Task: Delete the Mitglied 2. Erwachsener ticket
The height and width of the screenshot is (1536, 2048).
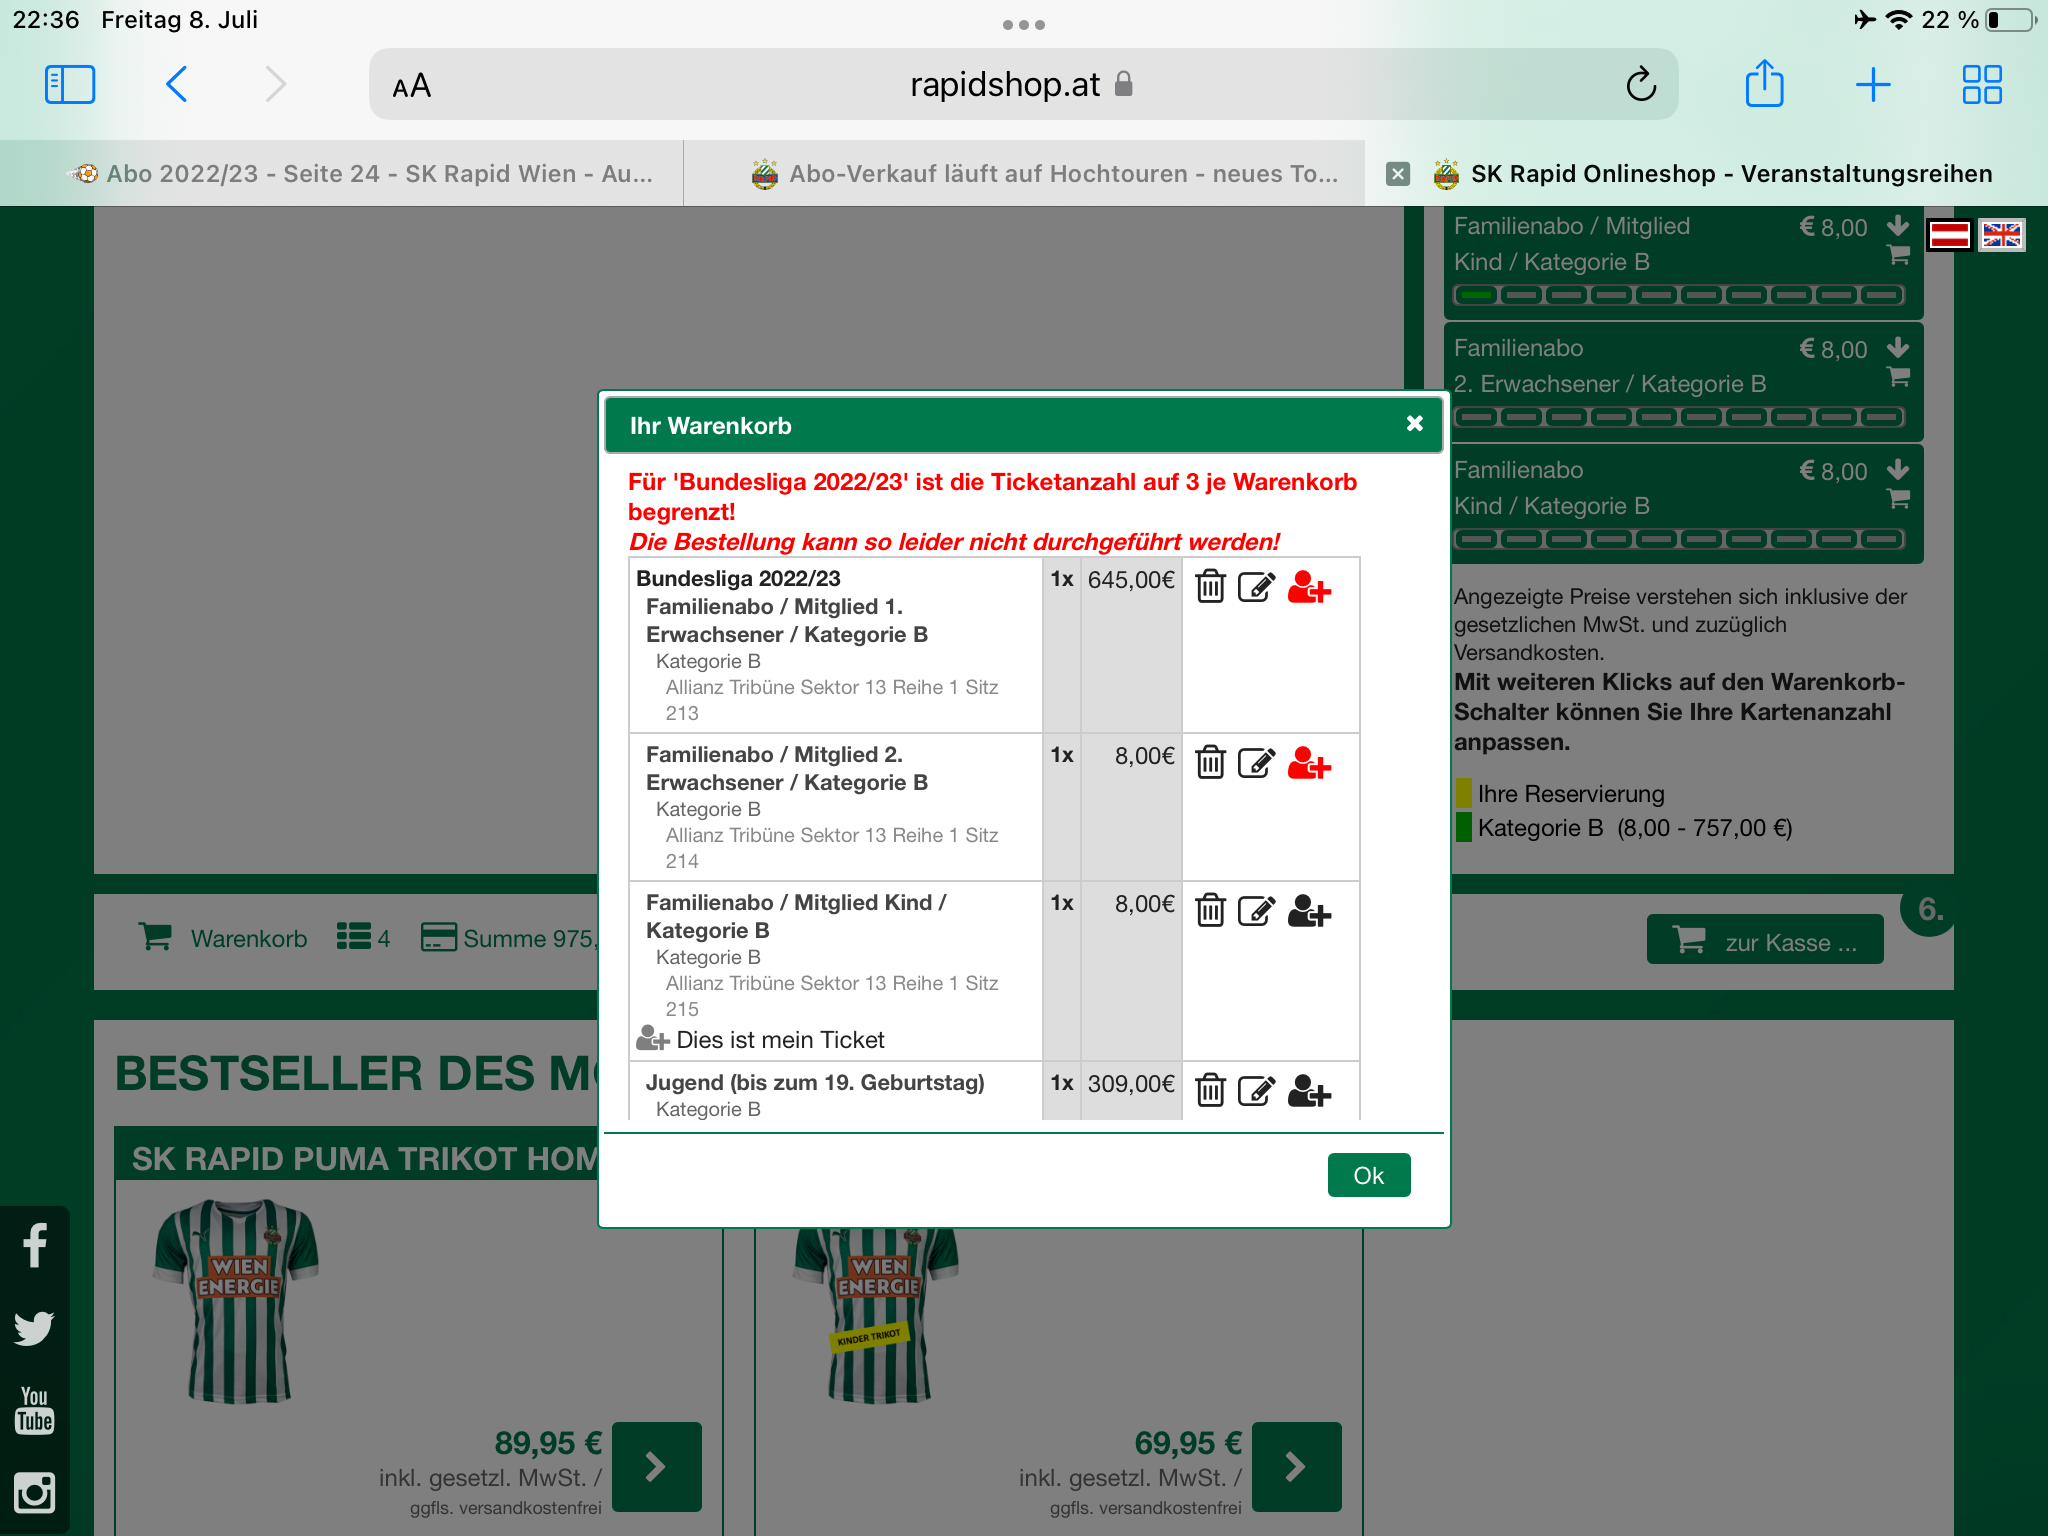Action: point(1210,762)
